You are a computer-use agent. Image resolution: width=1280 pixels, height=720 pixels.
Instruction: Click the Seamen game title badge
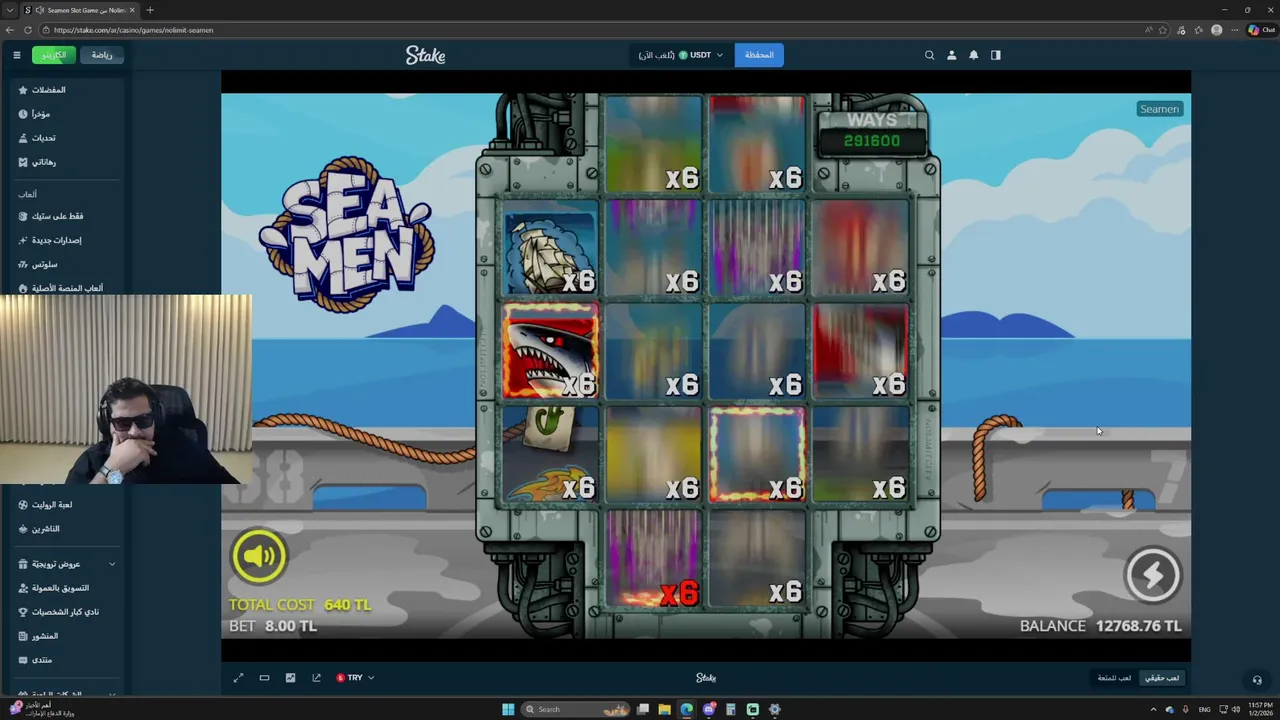click(x=1160, y=109)
